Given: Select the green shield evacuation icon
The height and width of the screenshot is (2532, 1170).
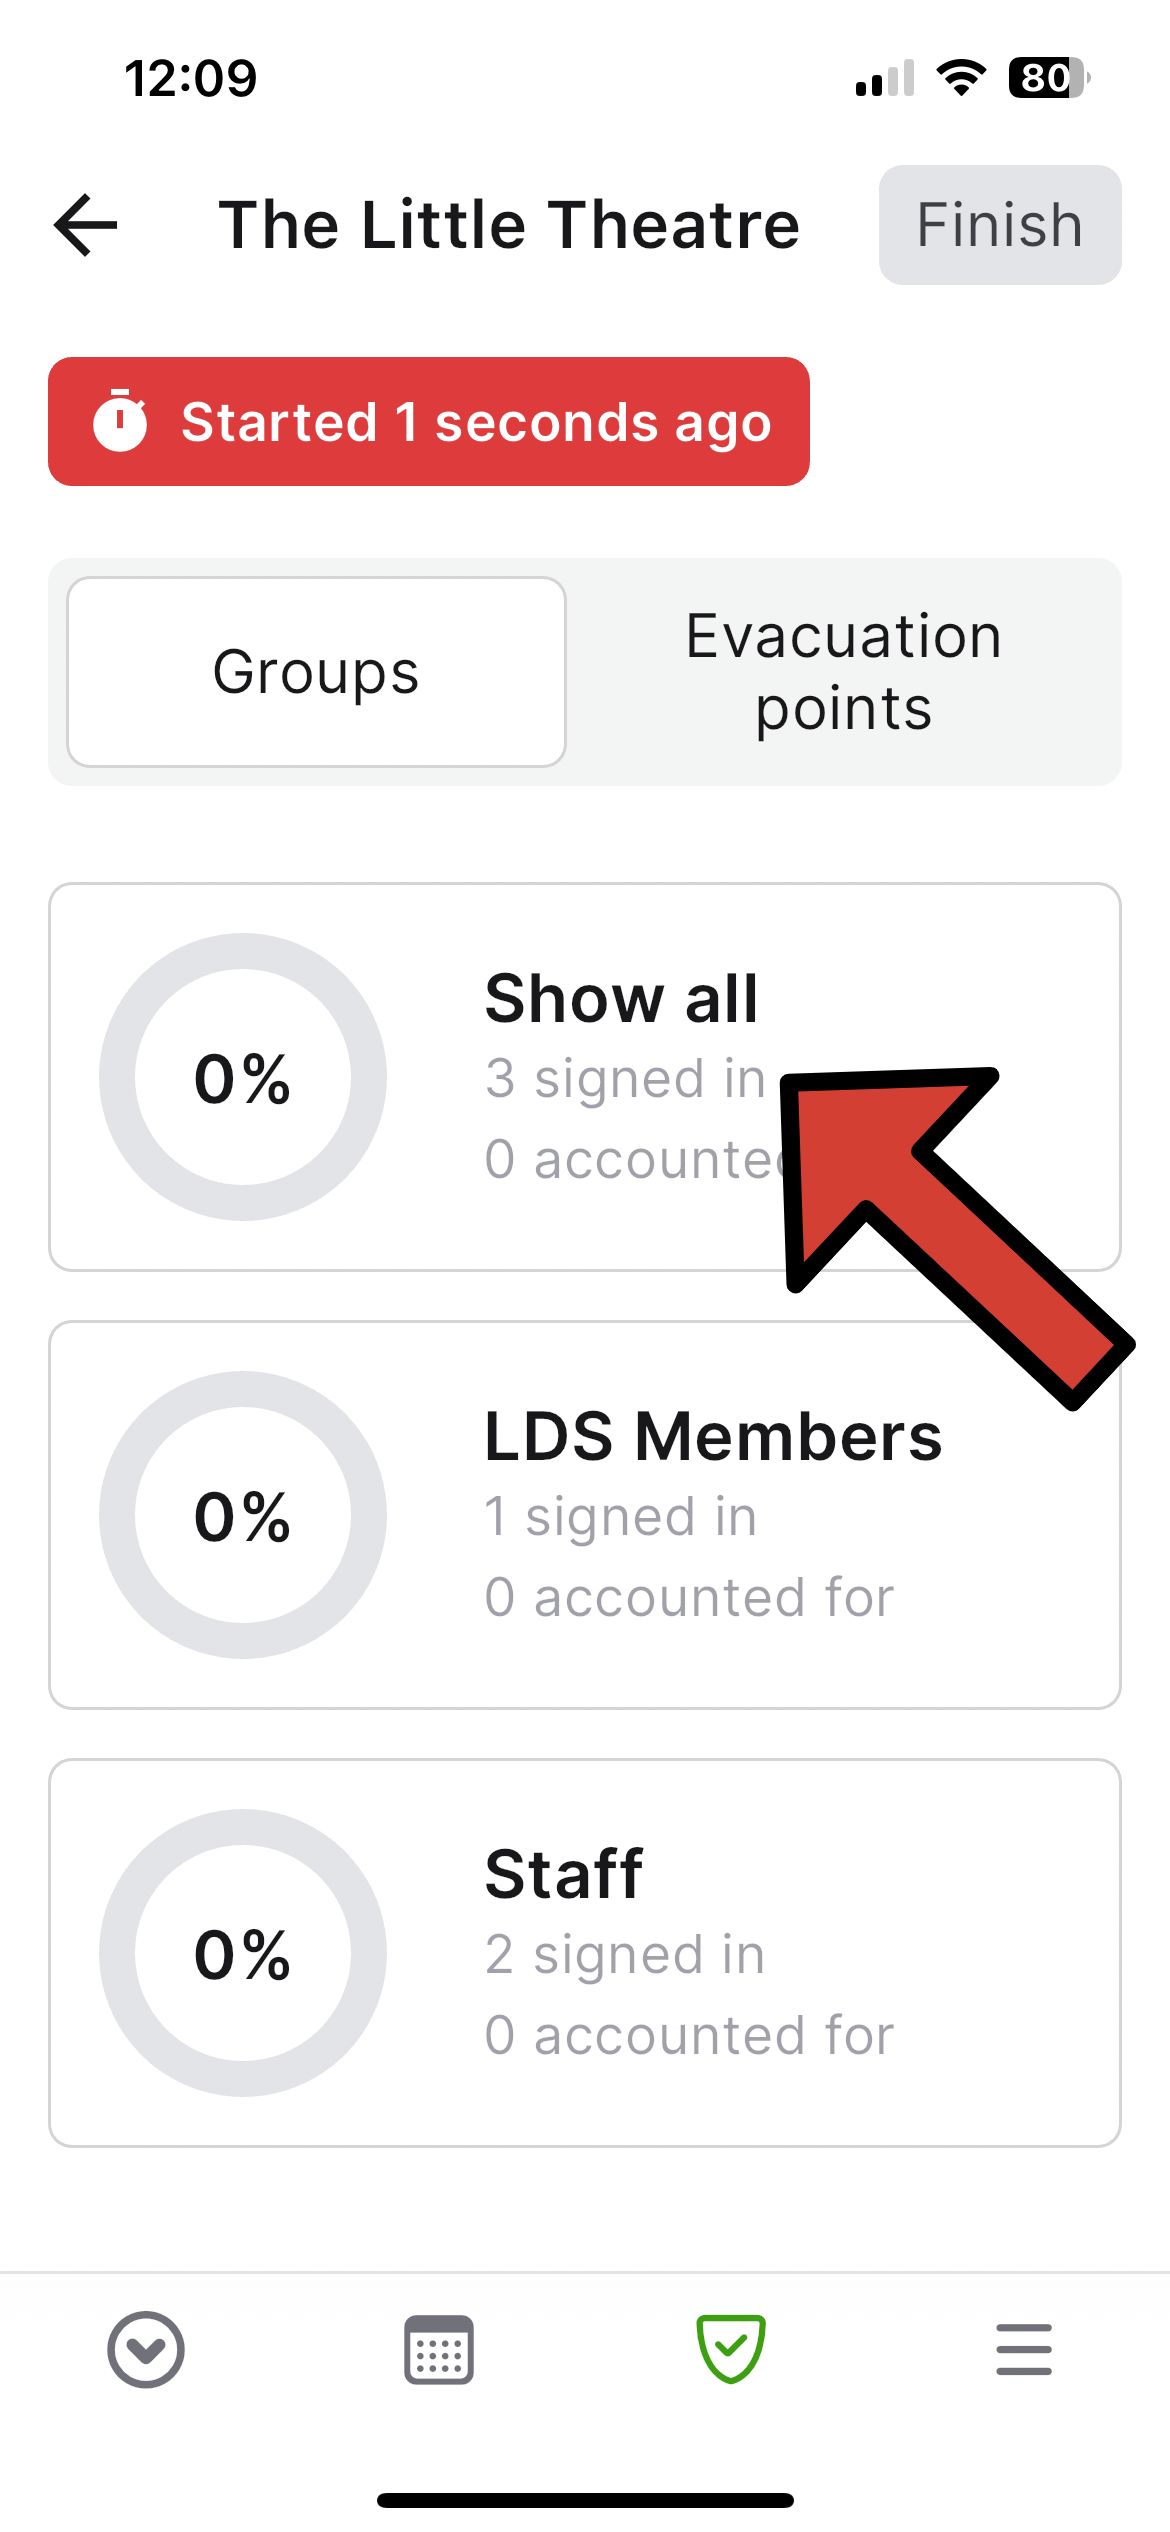Looking at the screenshot, I should click(731, 2349).
